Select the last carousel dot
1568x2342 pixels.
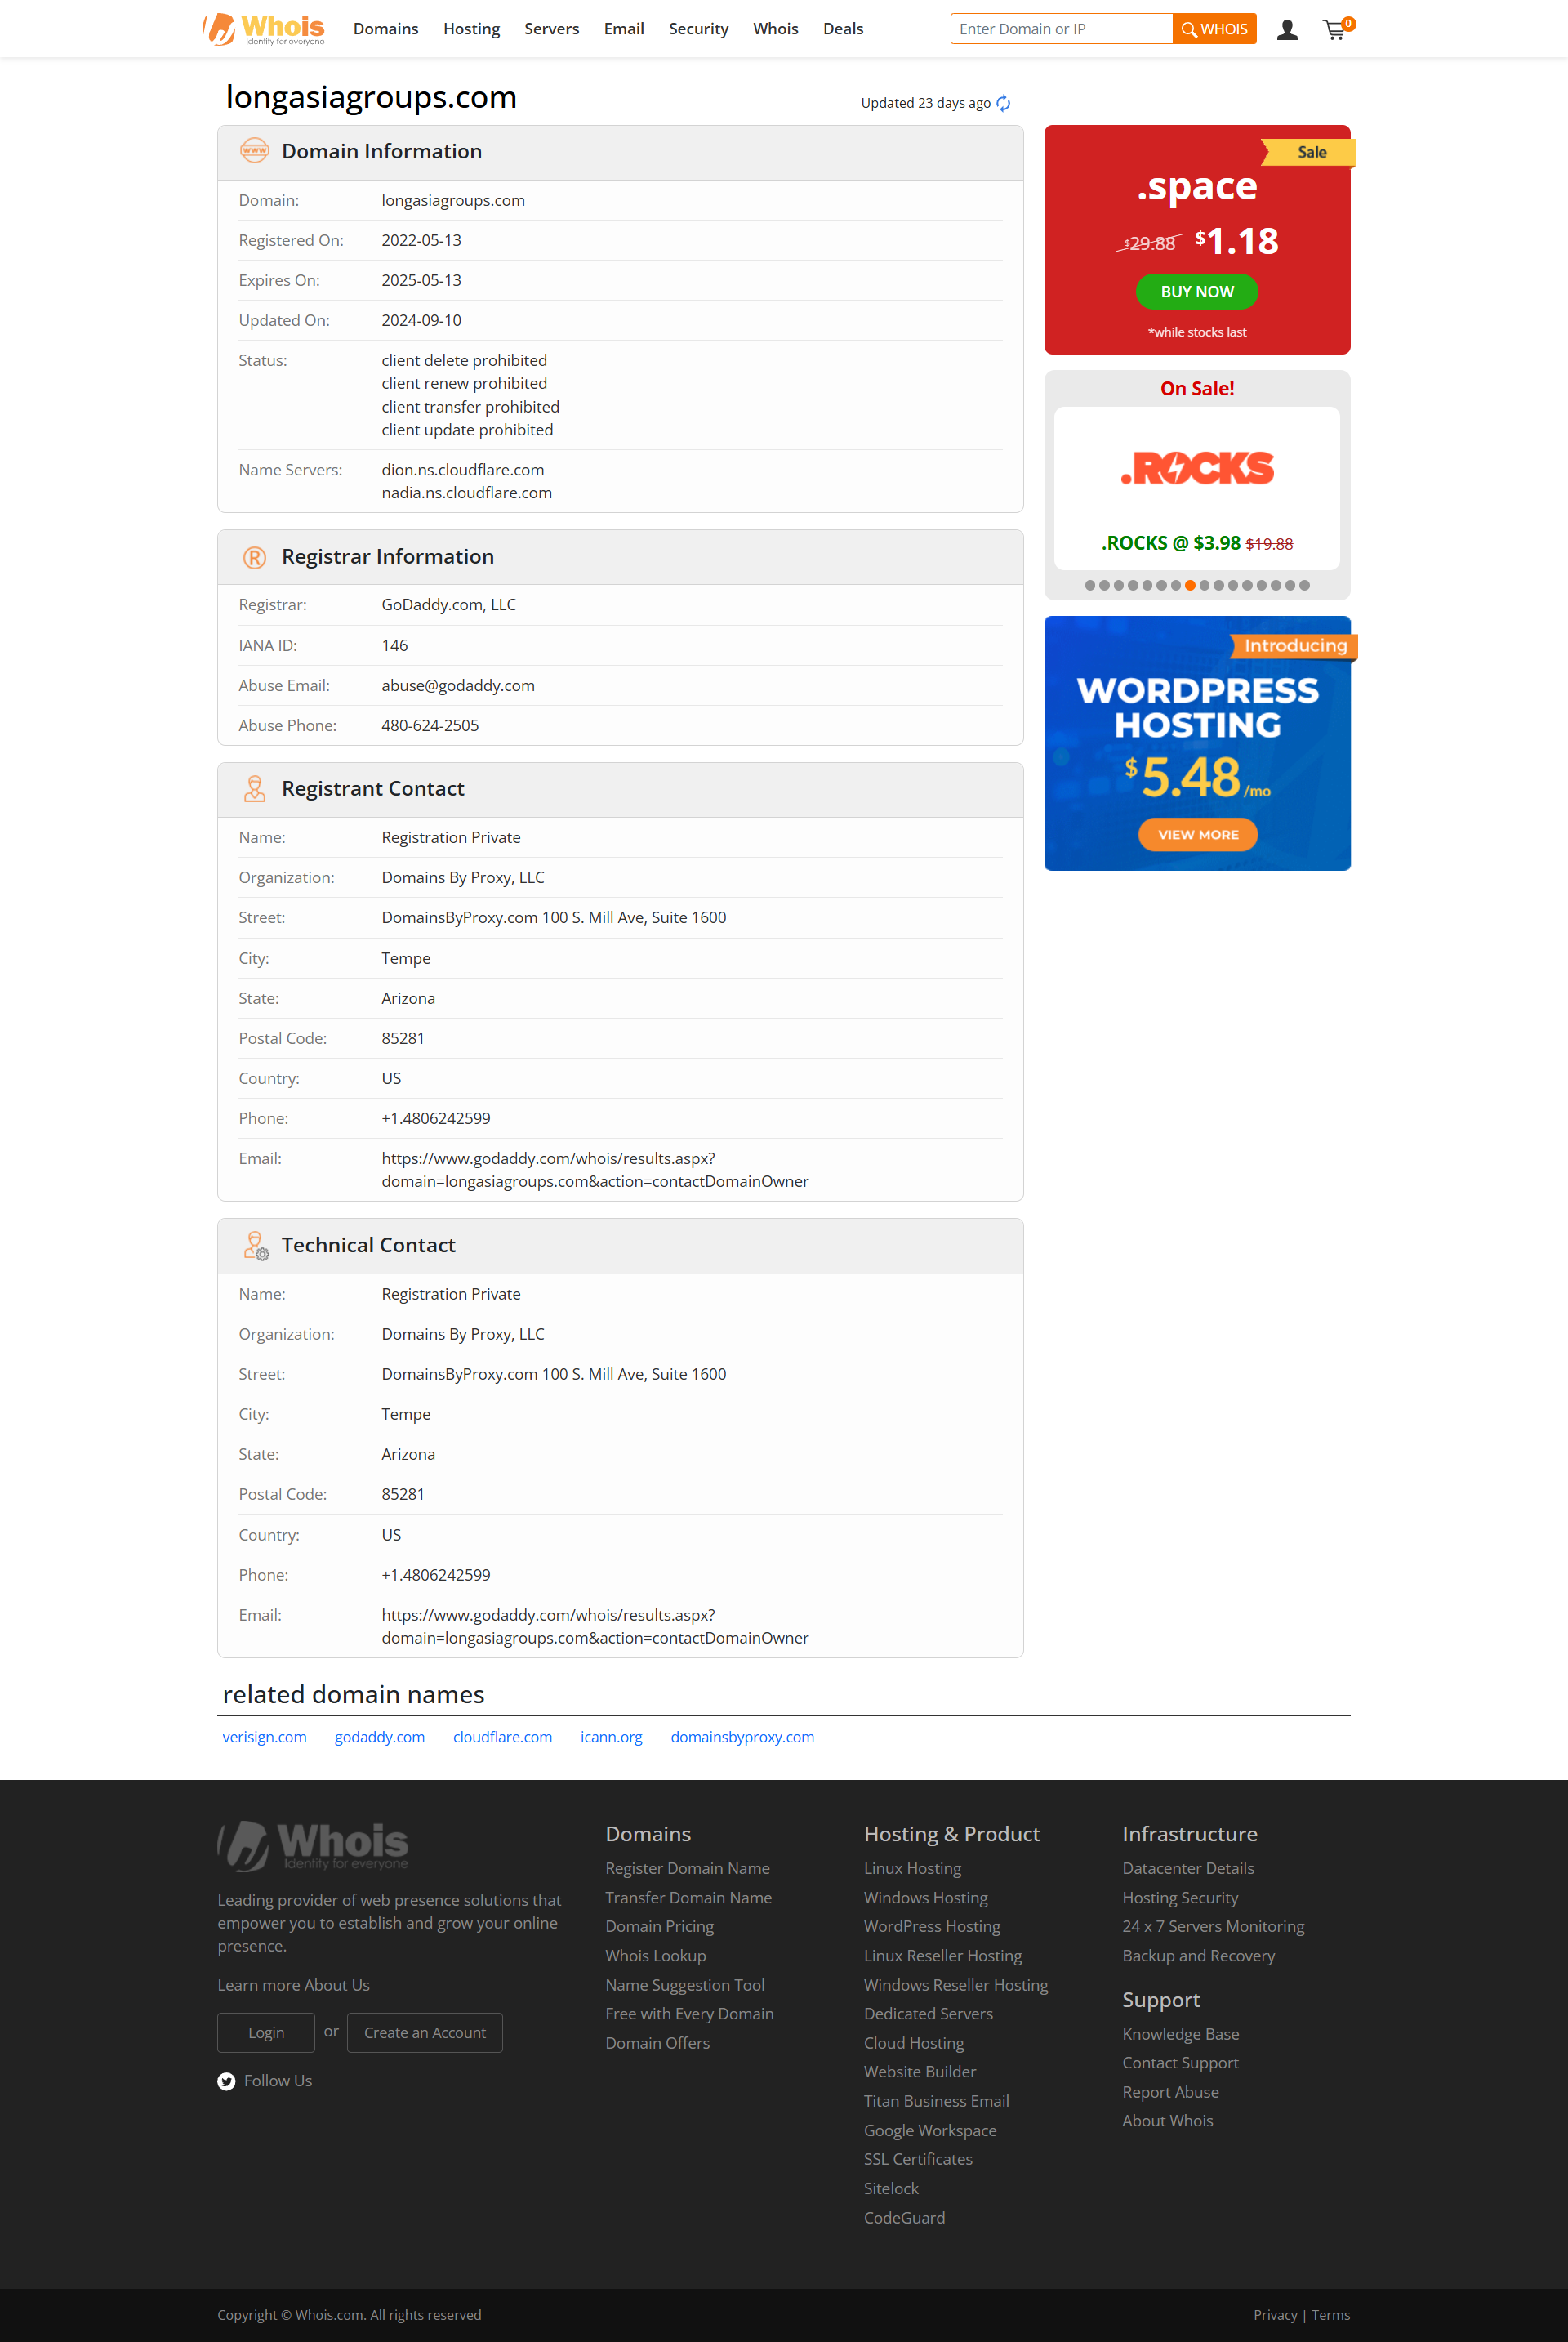point(1304,585)
